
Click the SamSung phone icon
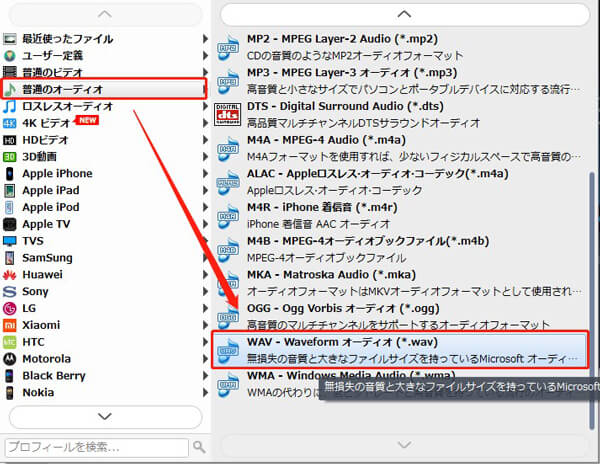click(x=10, y=258)
